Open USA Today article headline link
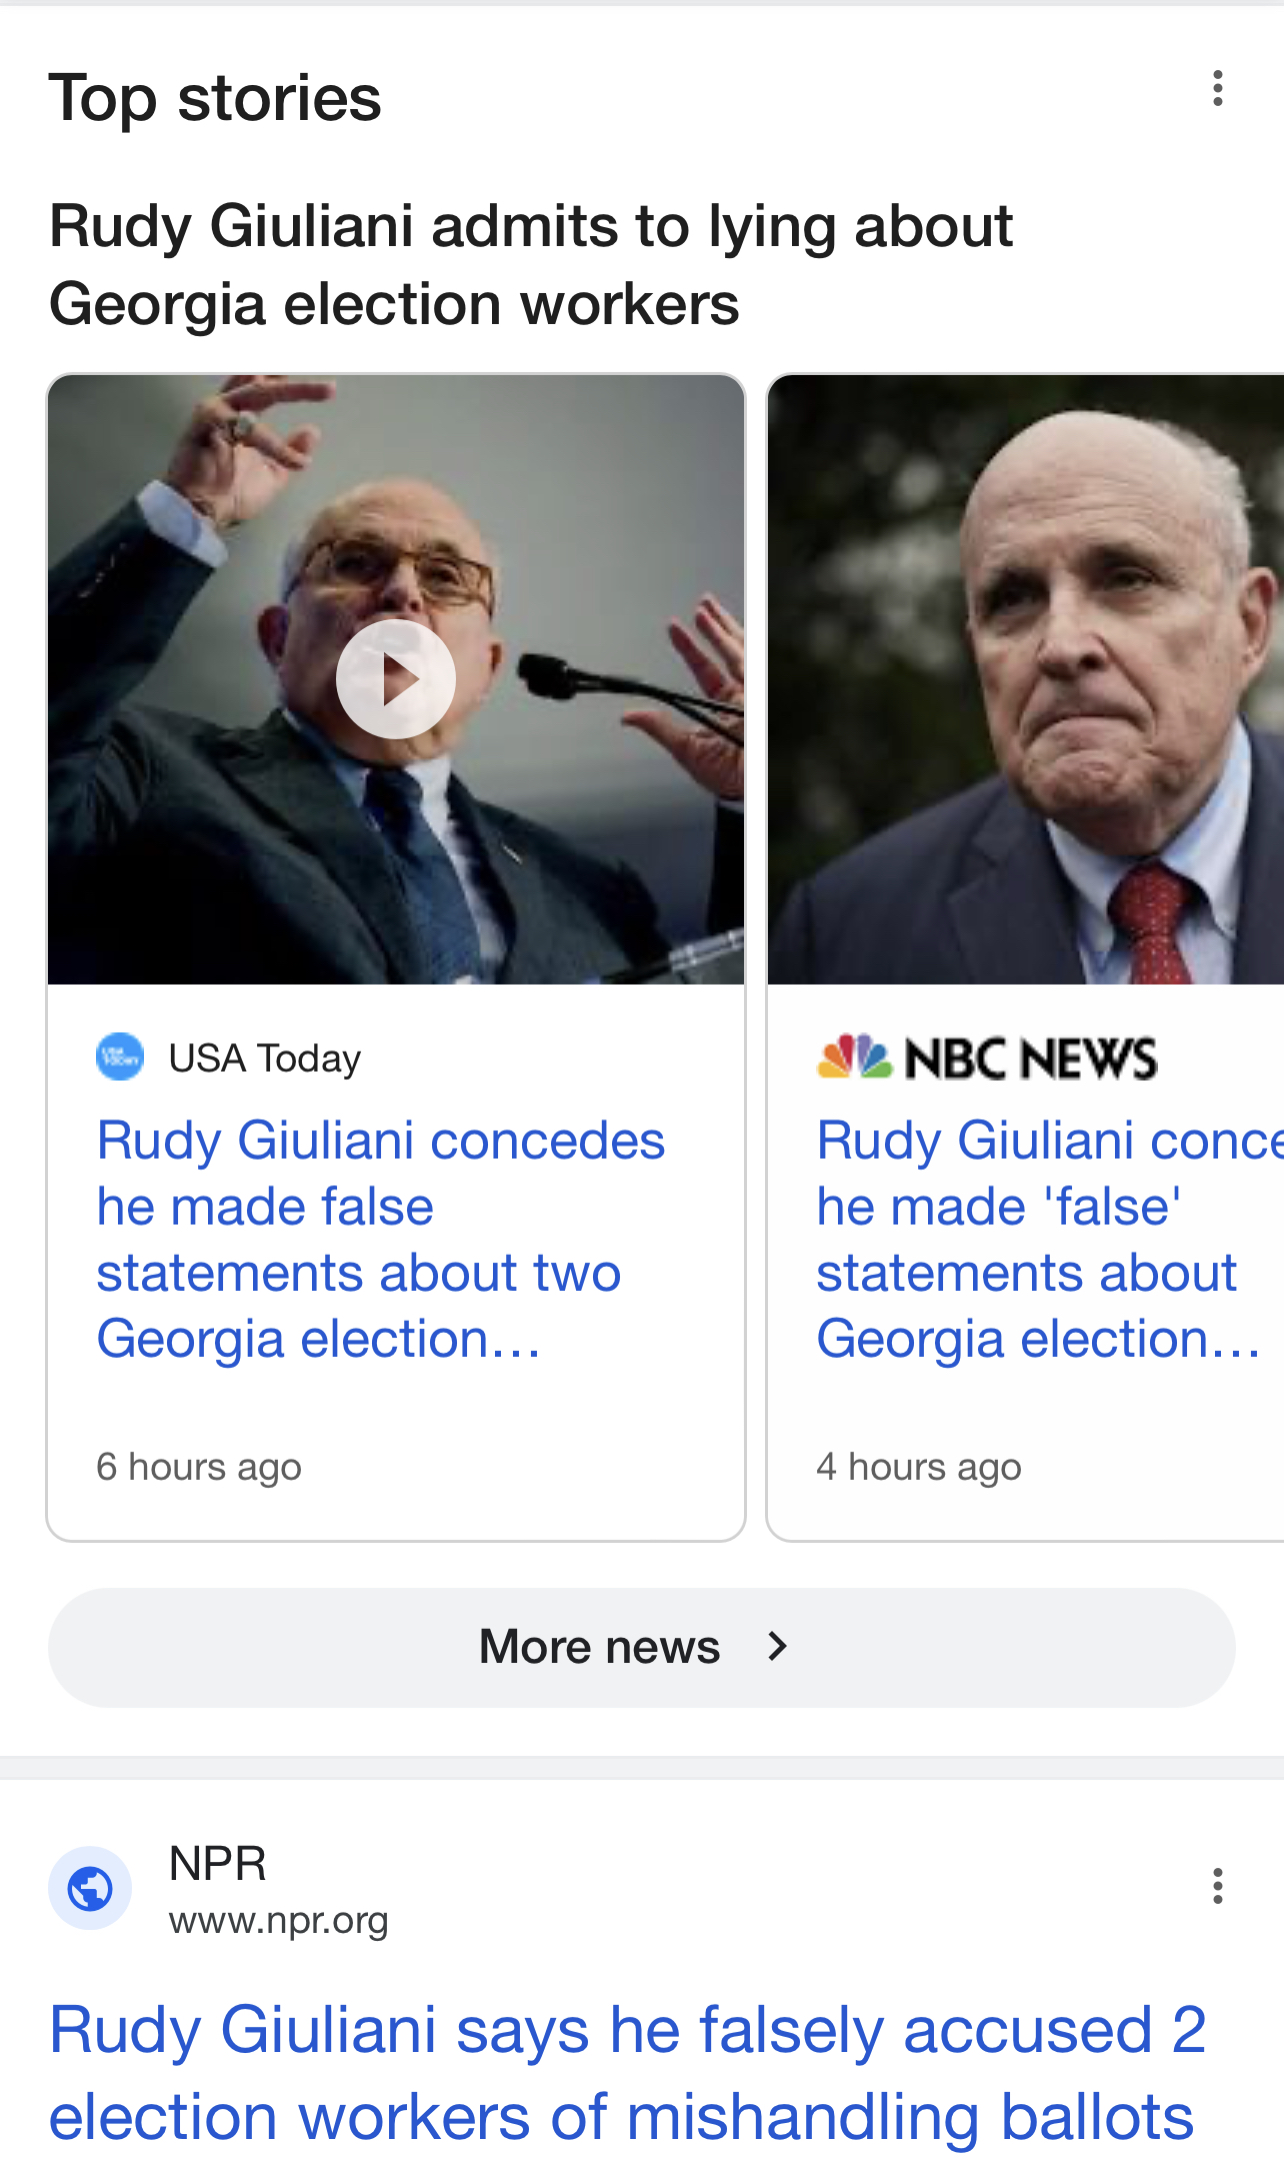Screen dimensions: 1284x2184 (380, 1240)
